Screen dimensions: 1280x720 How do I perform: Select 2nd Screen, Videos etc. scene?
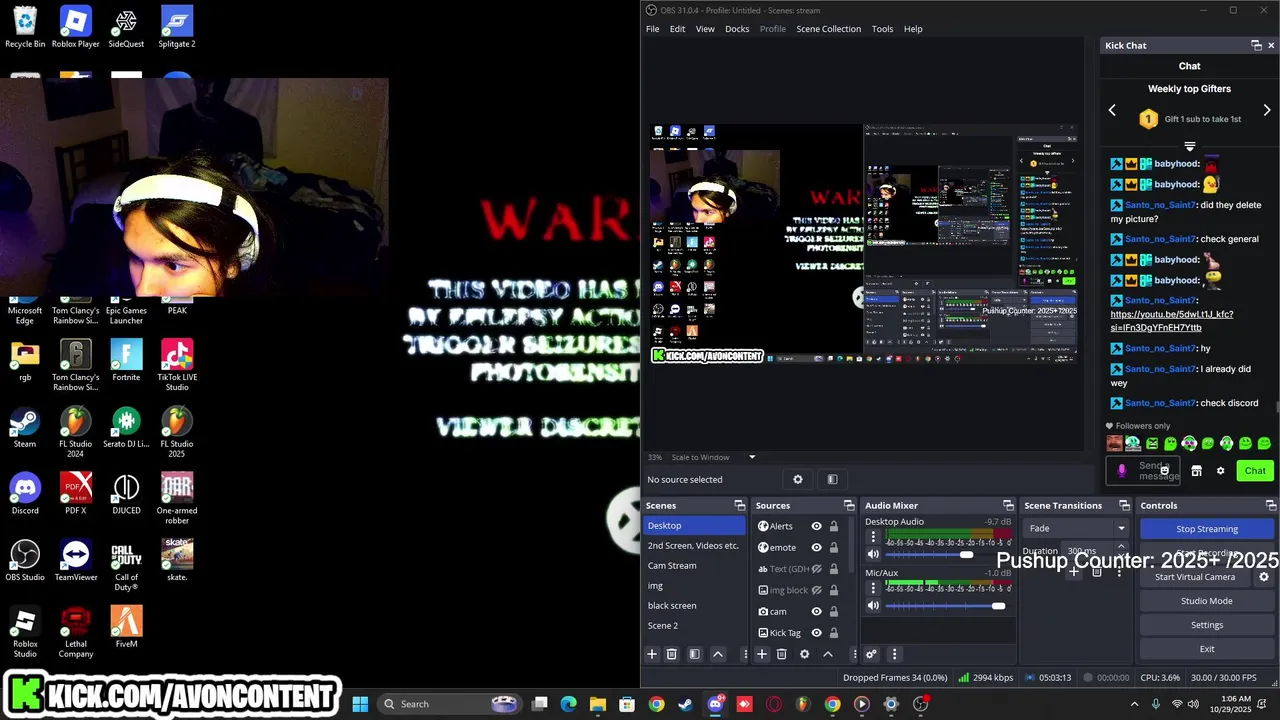[695, 546]
